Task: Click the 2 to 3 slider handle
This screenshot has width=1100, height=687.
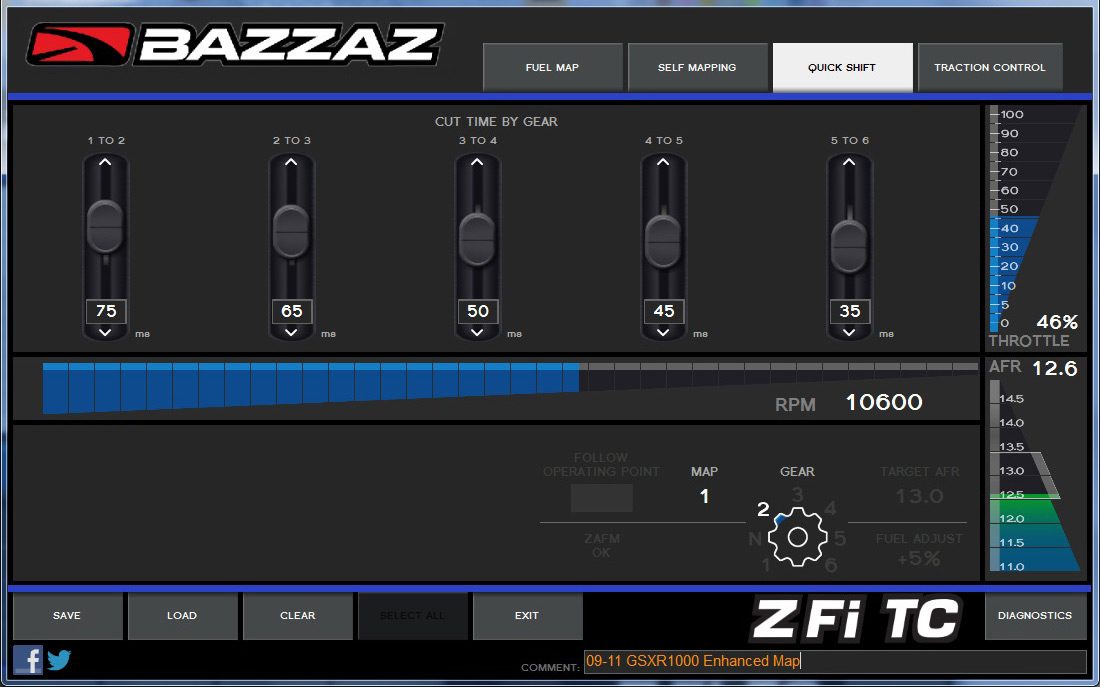Action: coord(291,232)
